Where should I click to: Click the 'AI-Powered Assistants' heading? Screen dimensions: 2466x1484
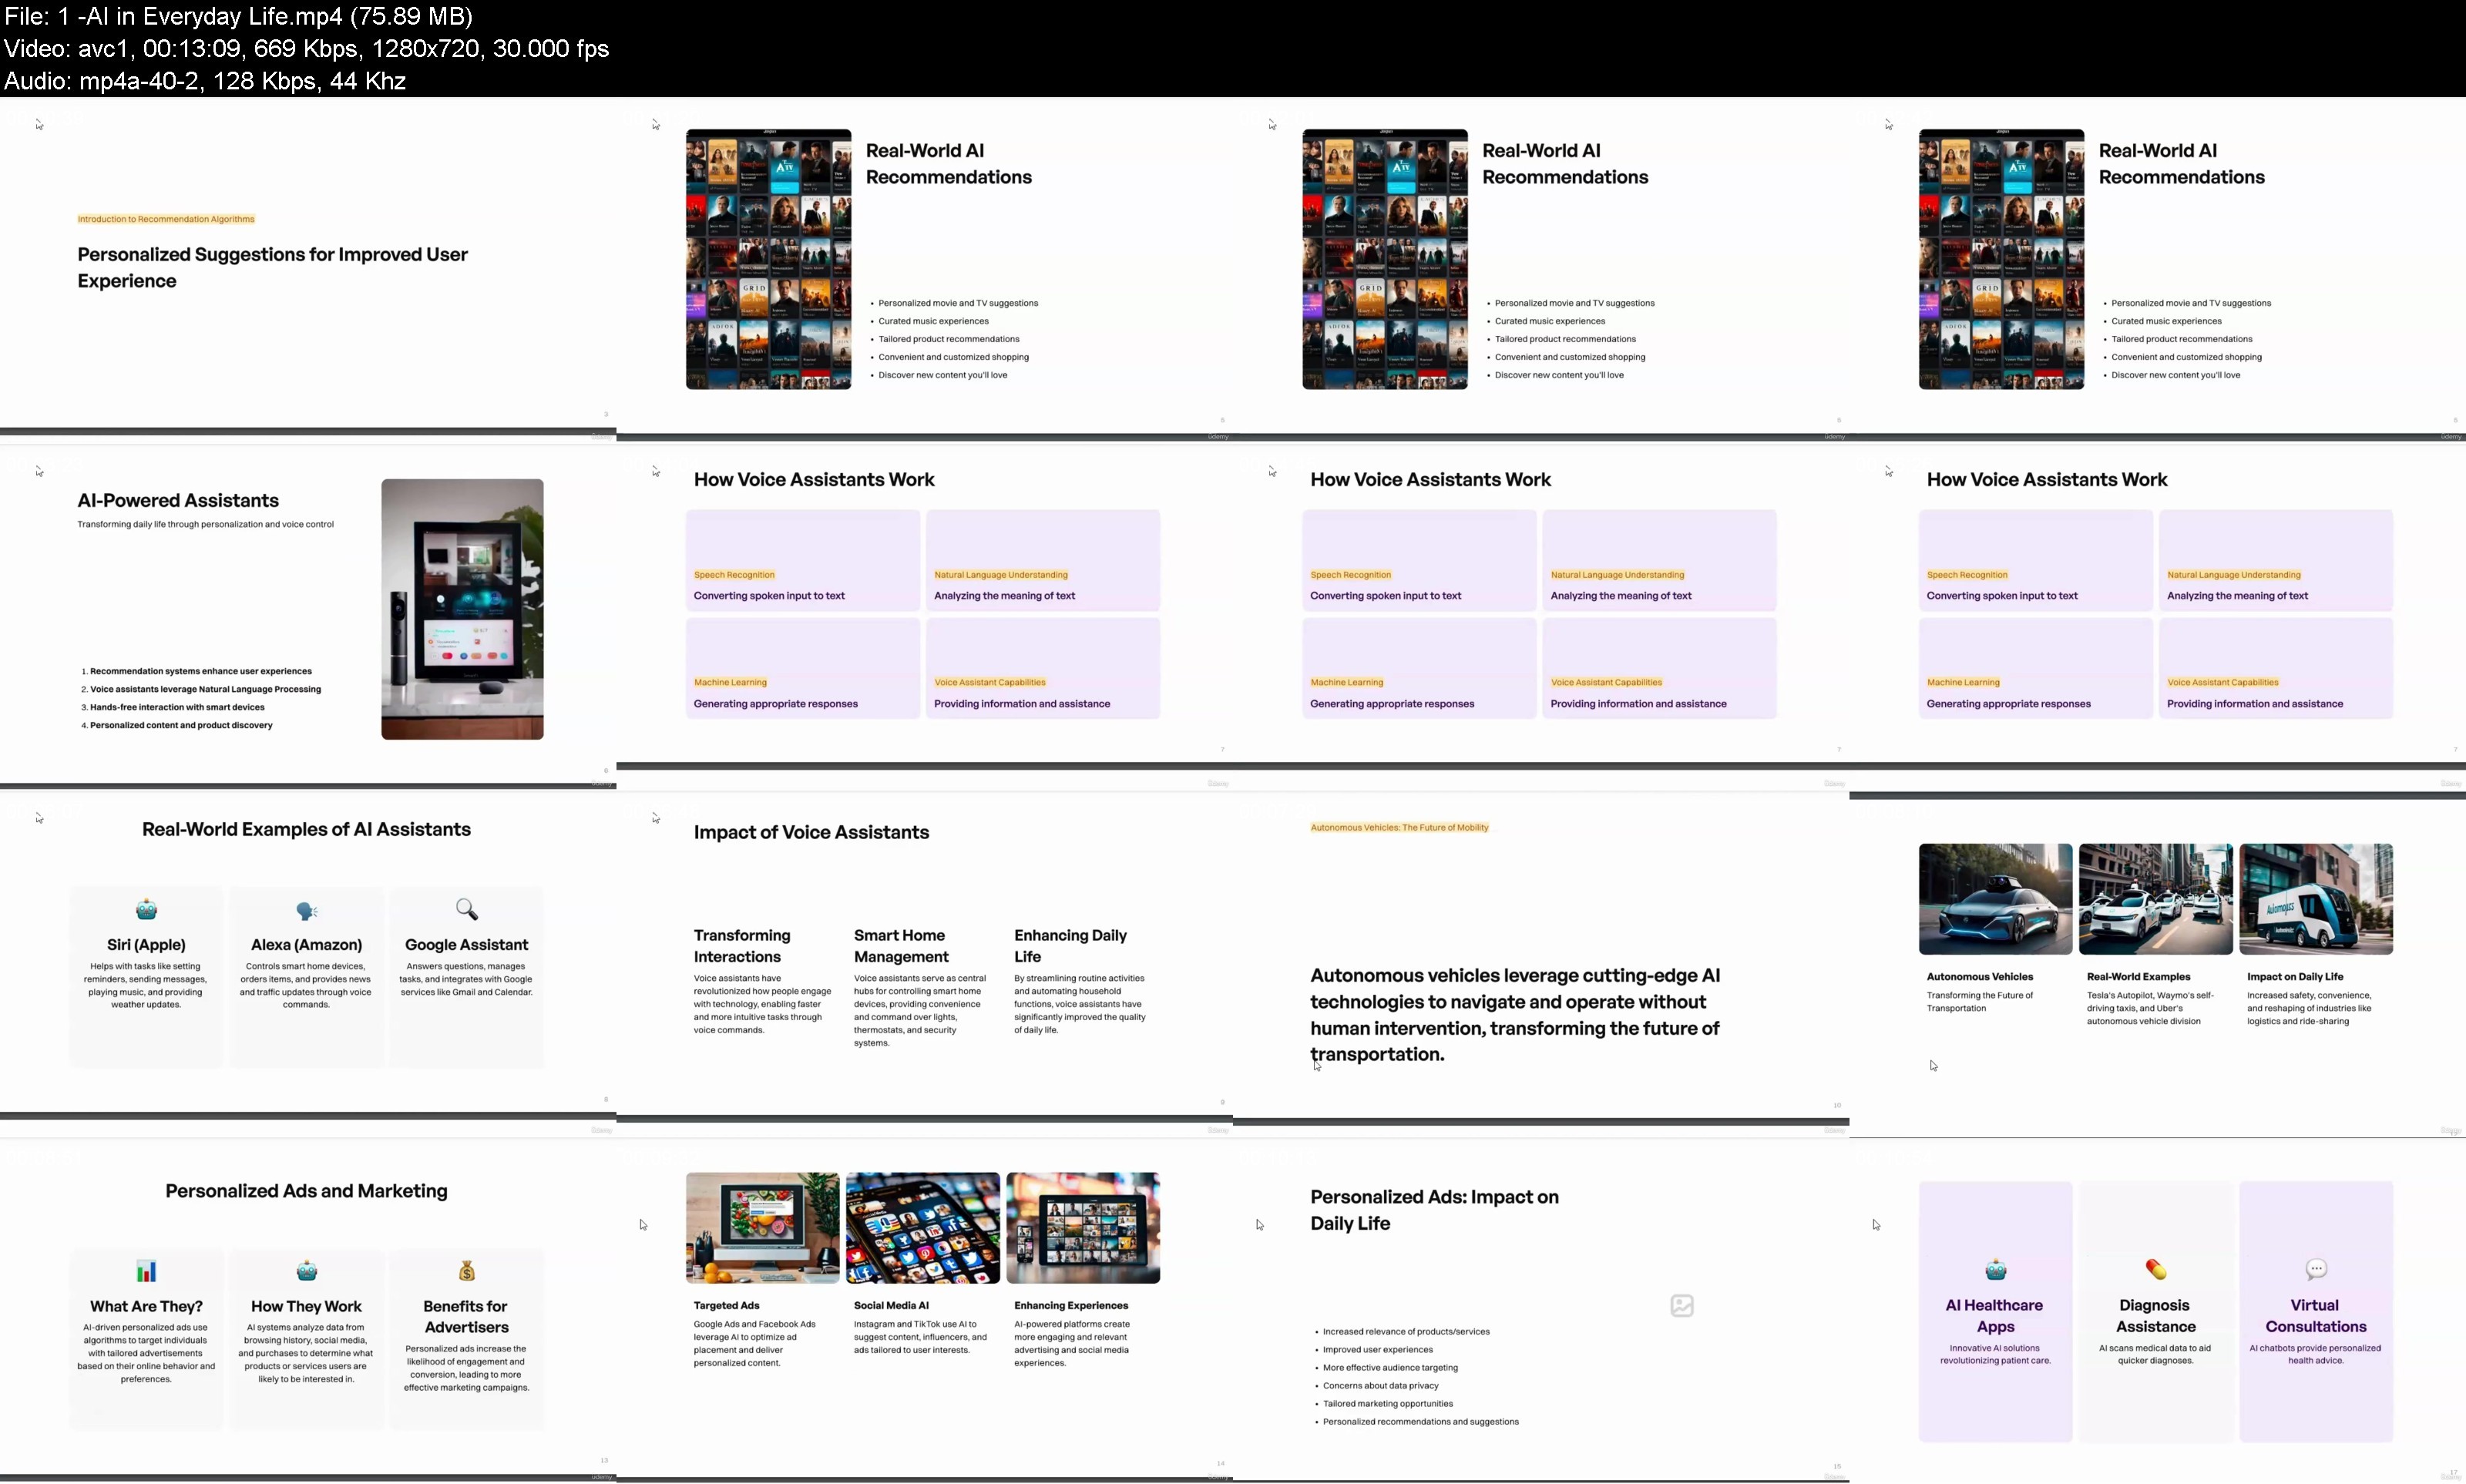[x=178, y=500]
